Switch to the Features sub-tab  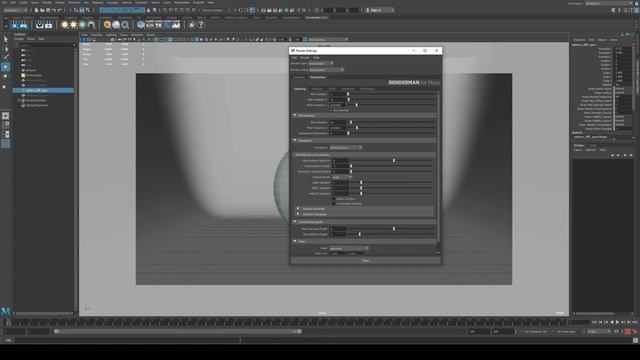pos(317,89)
